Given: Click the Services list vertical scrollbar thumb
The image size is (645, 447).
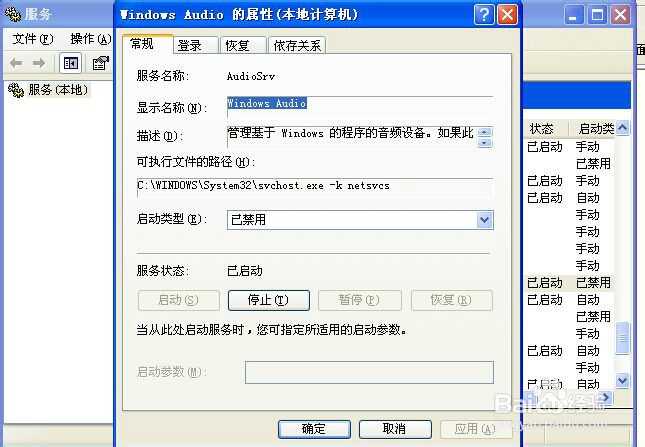Looking at the screenshot, I should [x=622, y=338].
